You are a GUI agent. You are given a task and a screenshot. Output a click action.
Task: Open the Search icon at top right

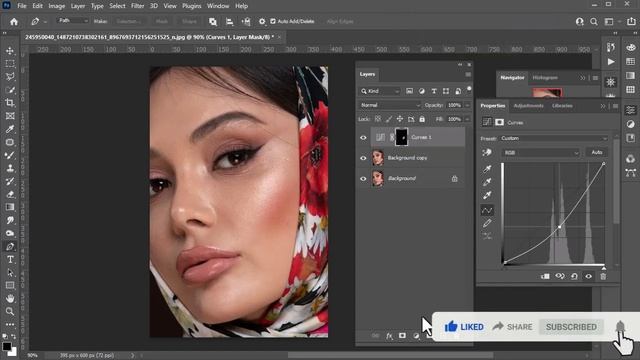[594, 22]
